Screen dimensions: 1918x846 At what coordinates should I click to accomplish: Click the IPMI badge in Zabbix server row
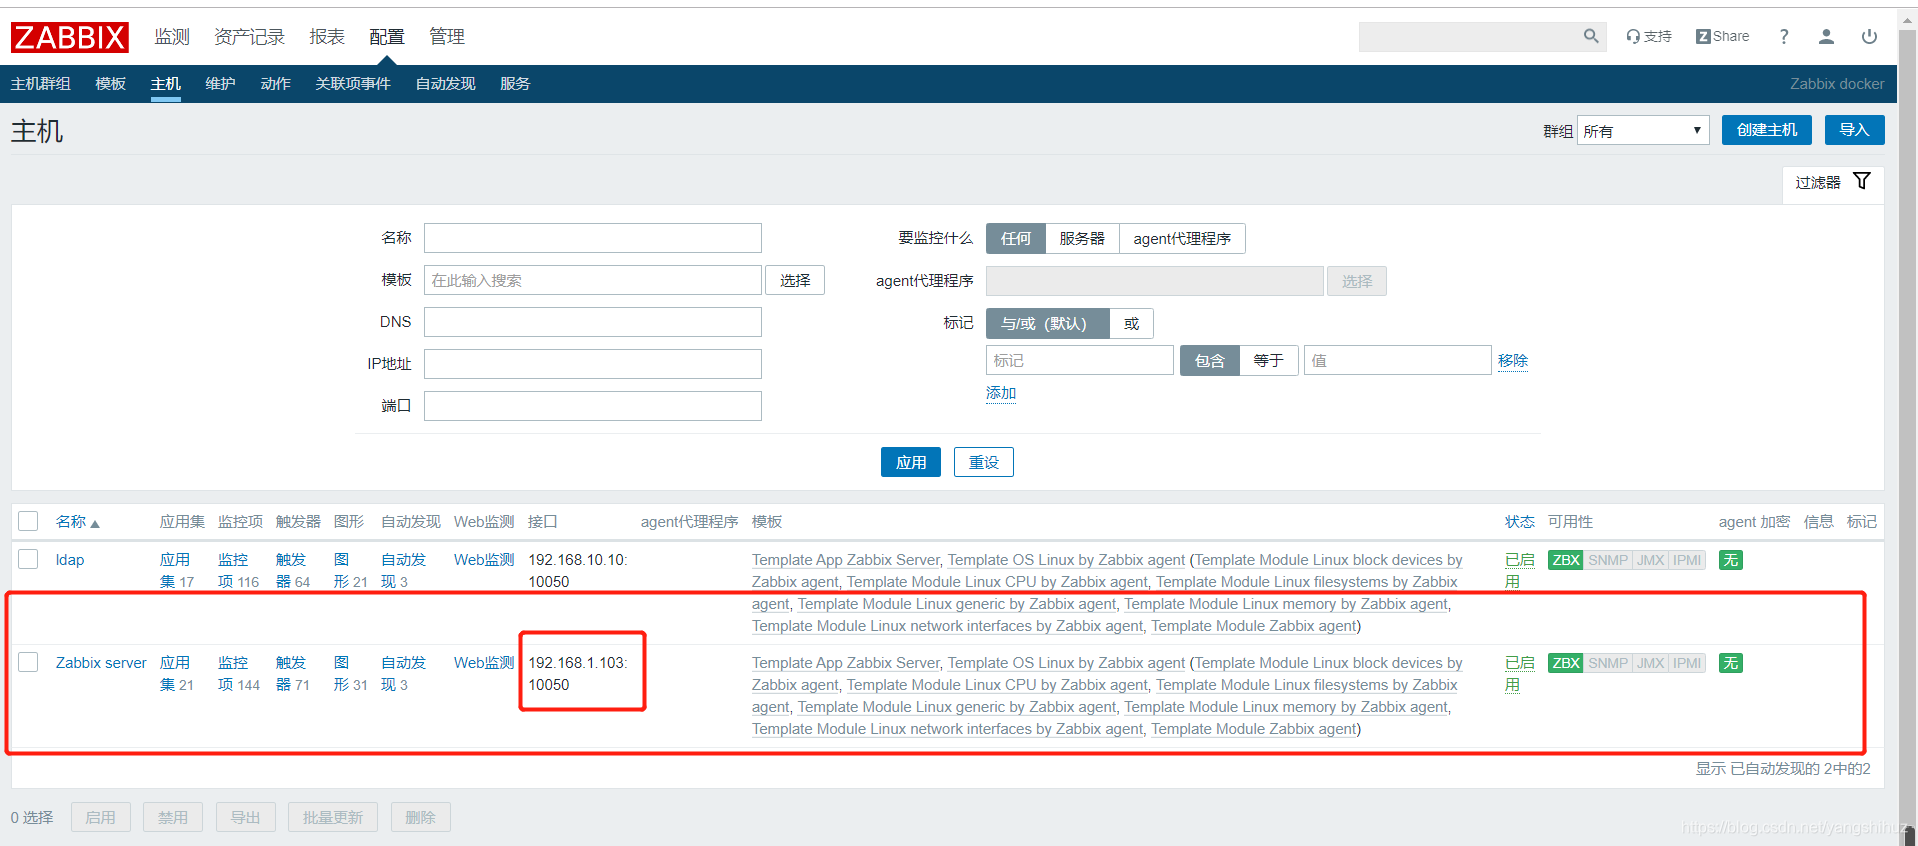click(x=1687, y=663)
